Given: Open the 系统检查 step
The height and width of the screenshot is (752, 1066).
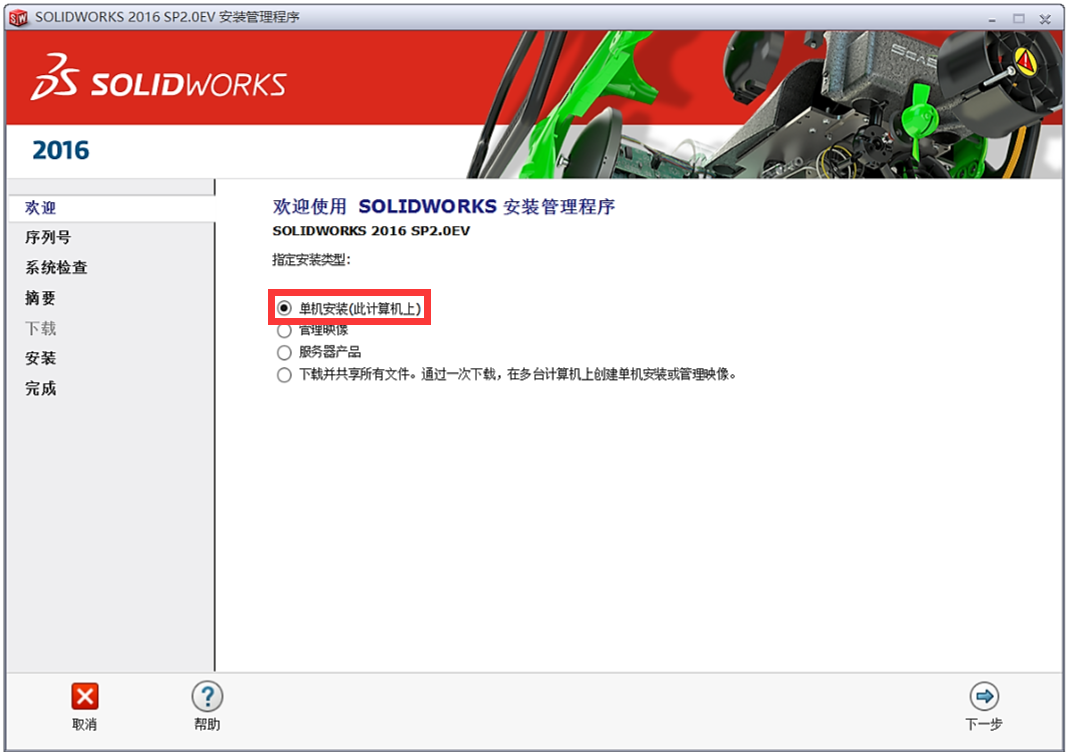Looking at the screenshot, I should click(x=56, y=268).
